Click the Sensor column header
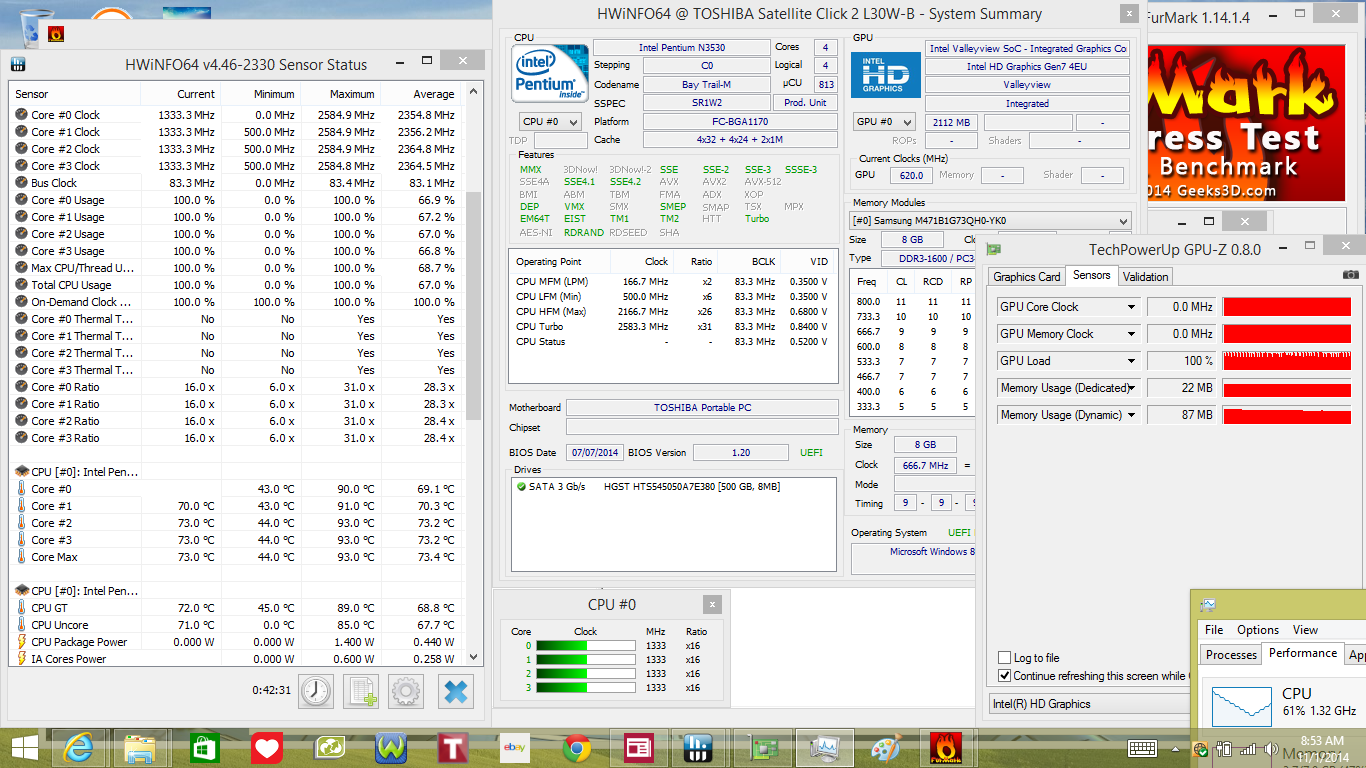Screen dimensions: 1366x768 pyautogui.click(x=76, y=94)
